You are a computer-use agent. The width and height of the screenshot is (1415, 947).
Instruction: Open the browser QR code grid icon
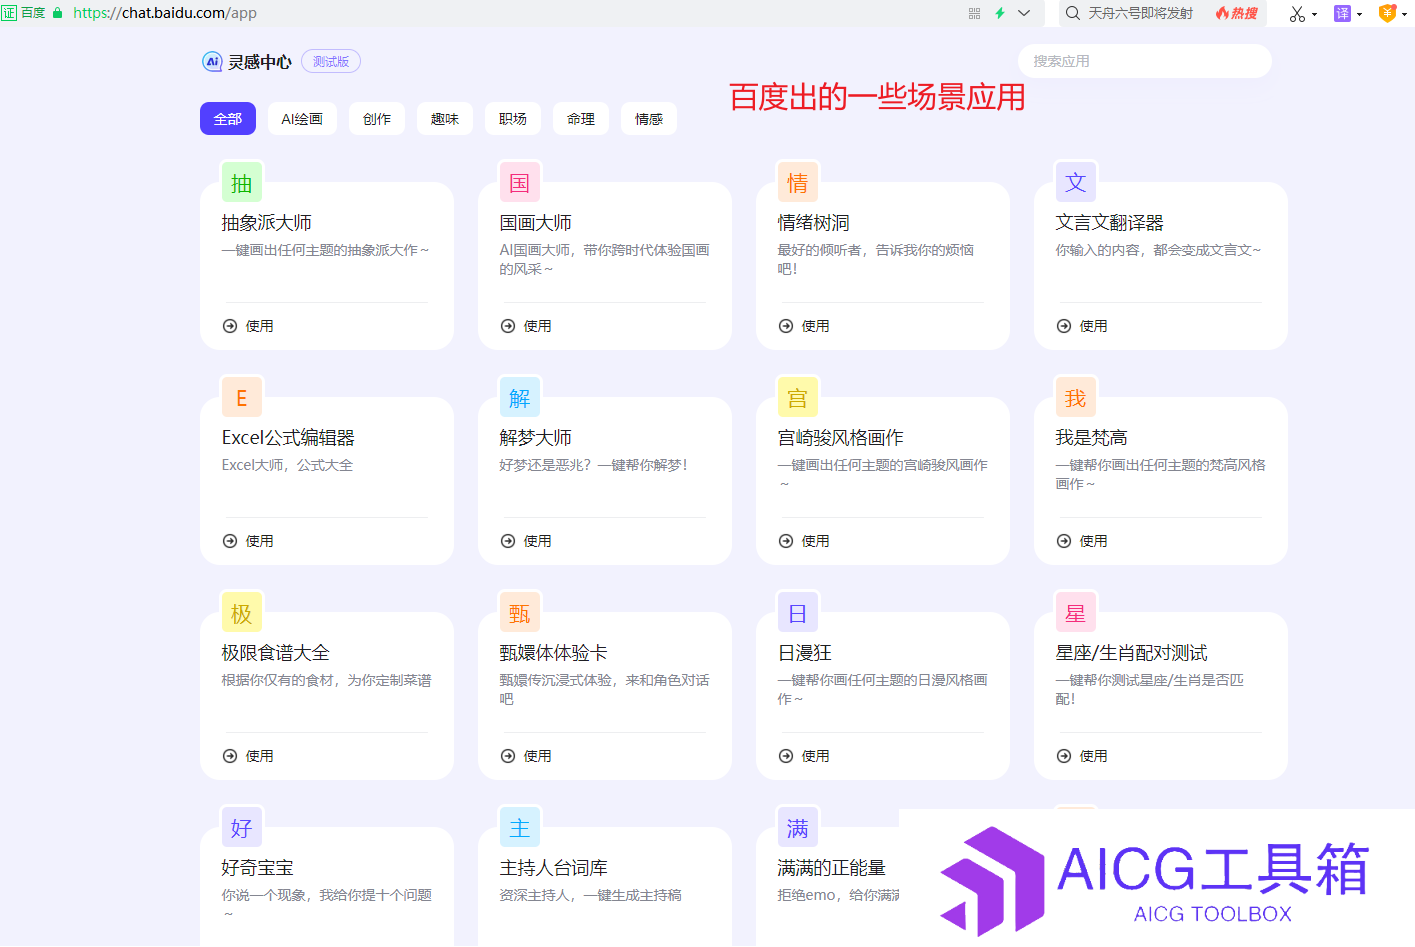[974, 13]
